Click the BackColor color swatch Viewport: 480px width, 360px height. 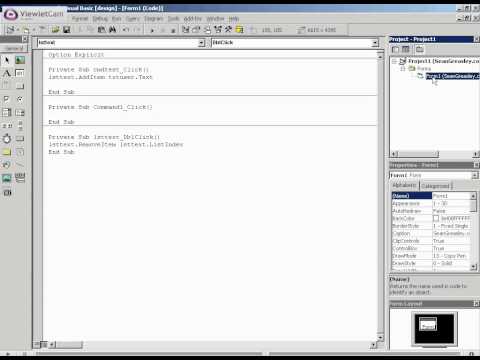[x=436, y=218]
